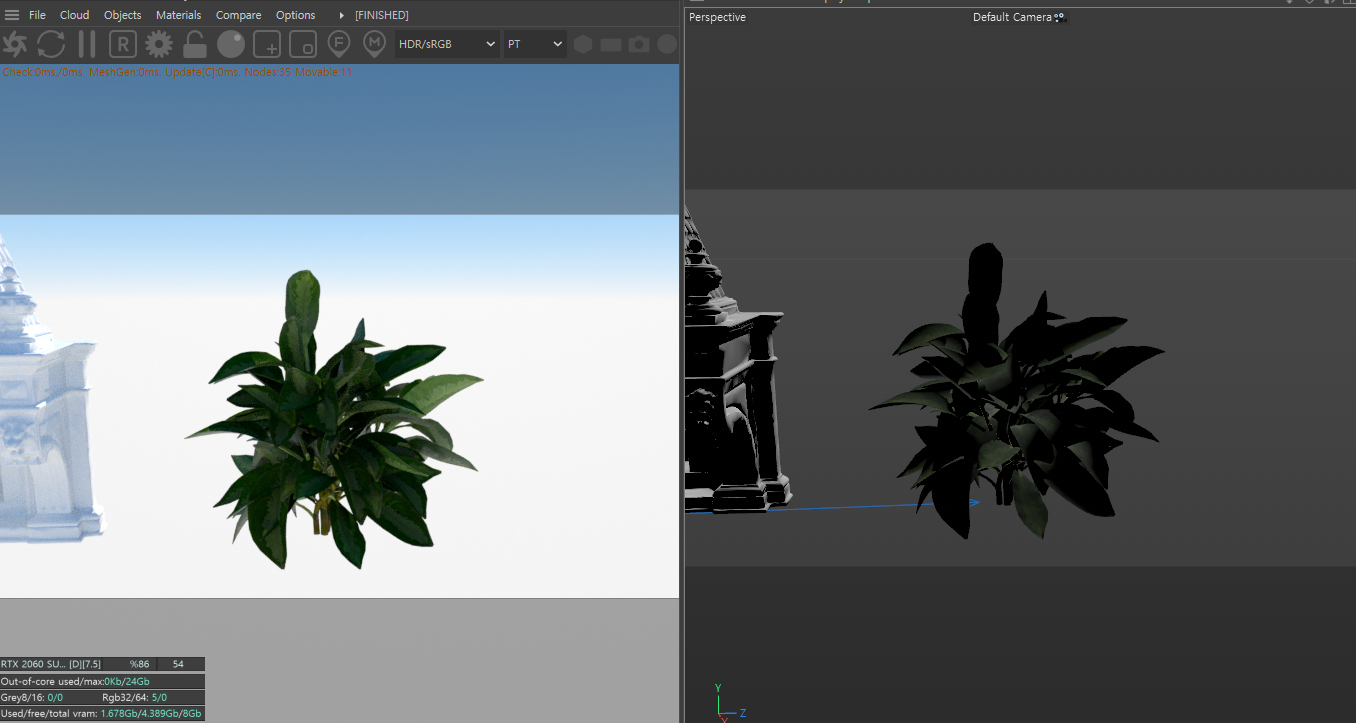Open the Materials menu
The height and width of the screenshot is (723, 1356).
(178, 15)
